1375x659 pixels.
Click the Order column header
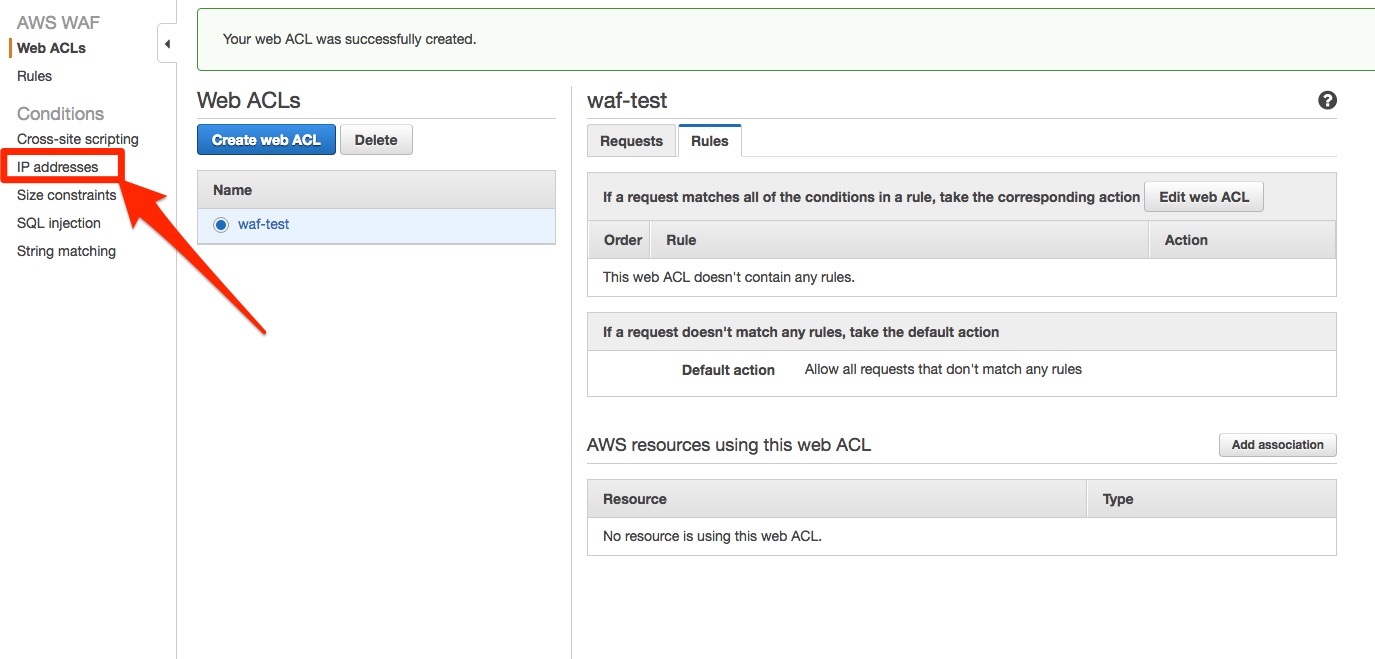621,239
